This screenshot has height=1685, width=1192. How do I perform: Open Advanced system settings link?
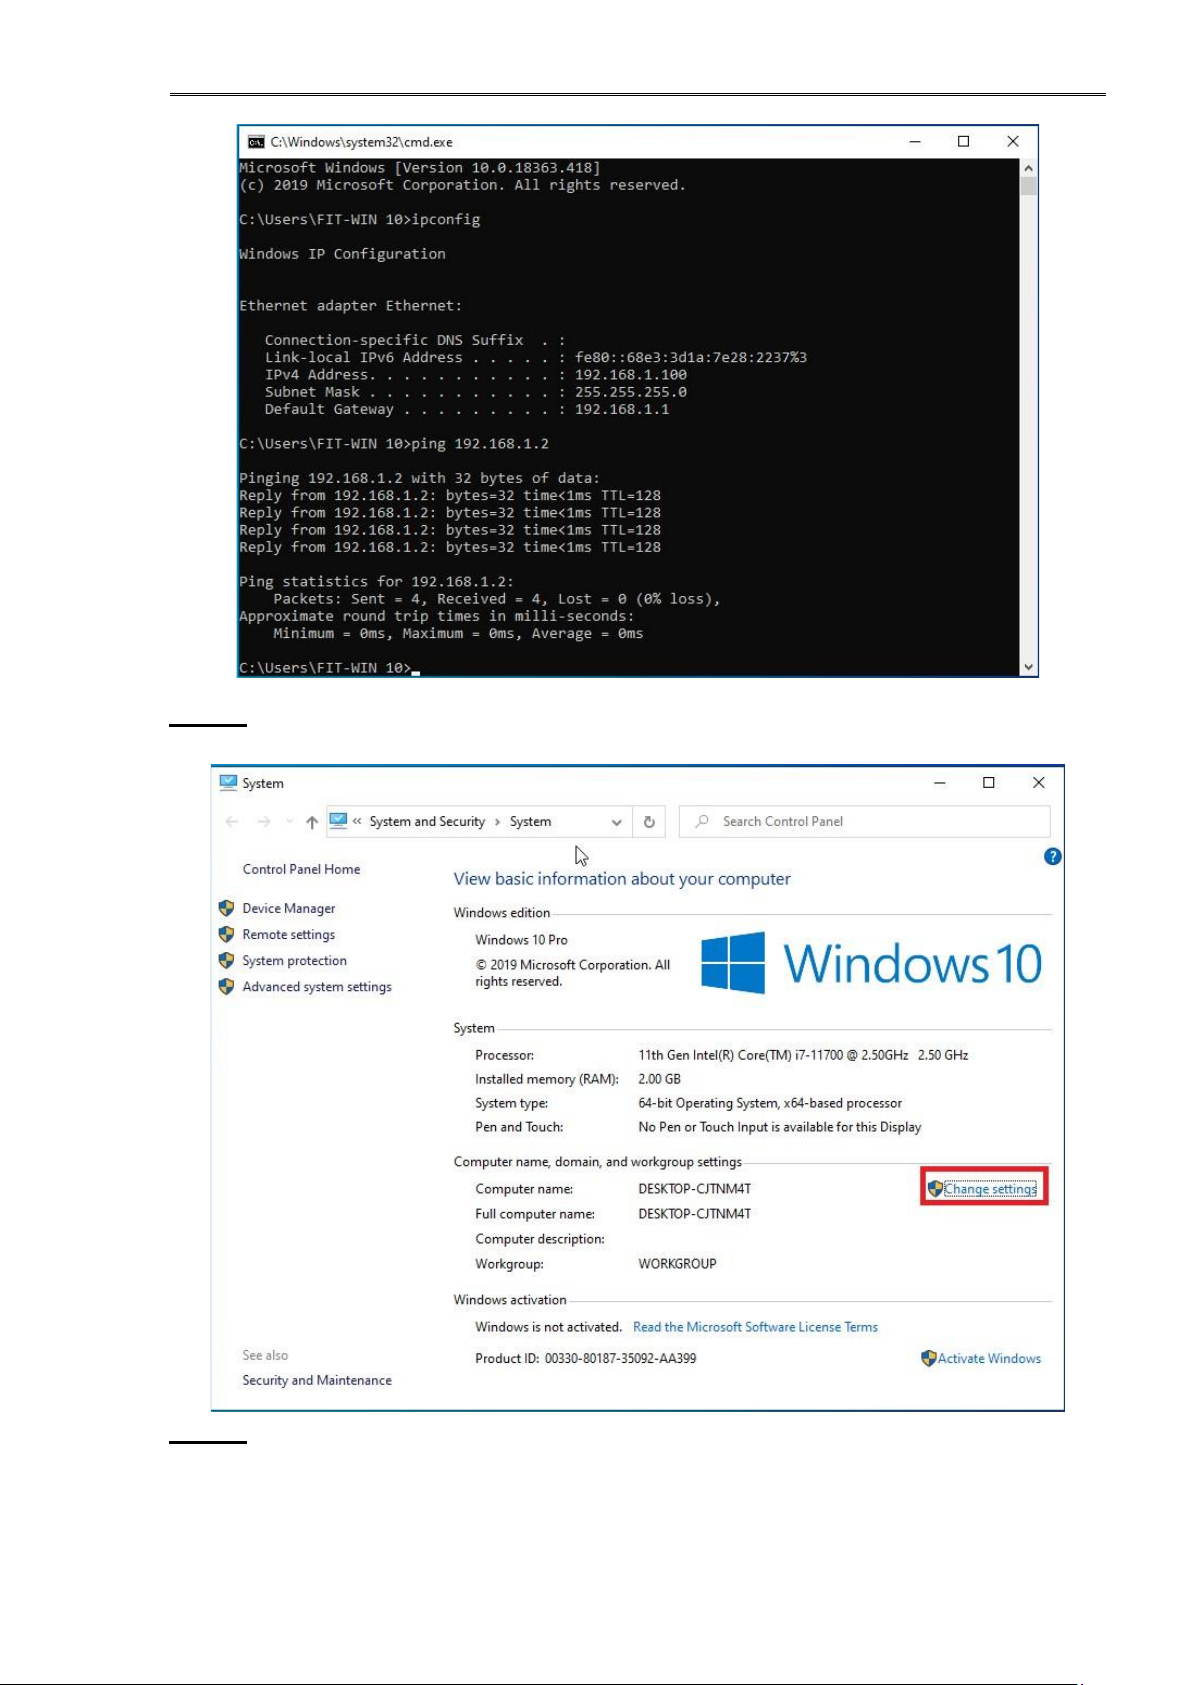tap(317, 986)
